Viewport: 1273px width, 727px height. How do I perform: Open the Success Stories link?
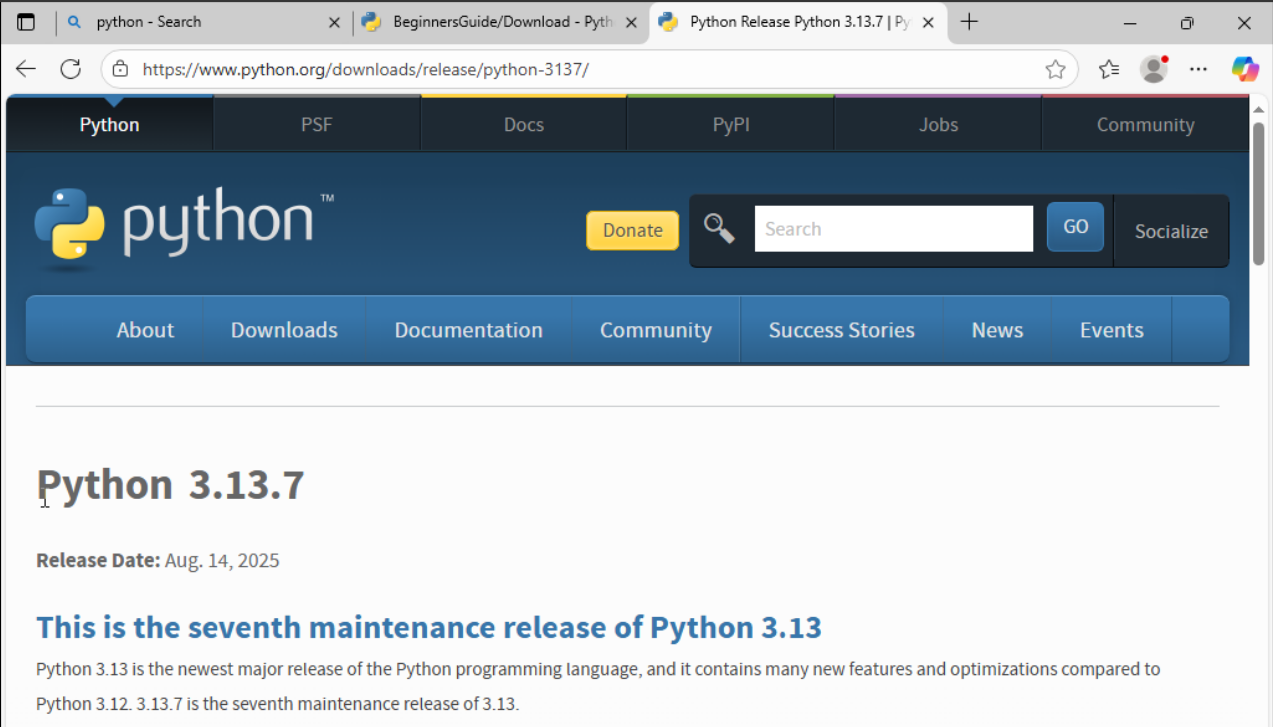(841, 329)
